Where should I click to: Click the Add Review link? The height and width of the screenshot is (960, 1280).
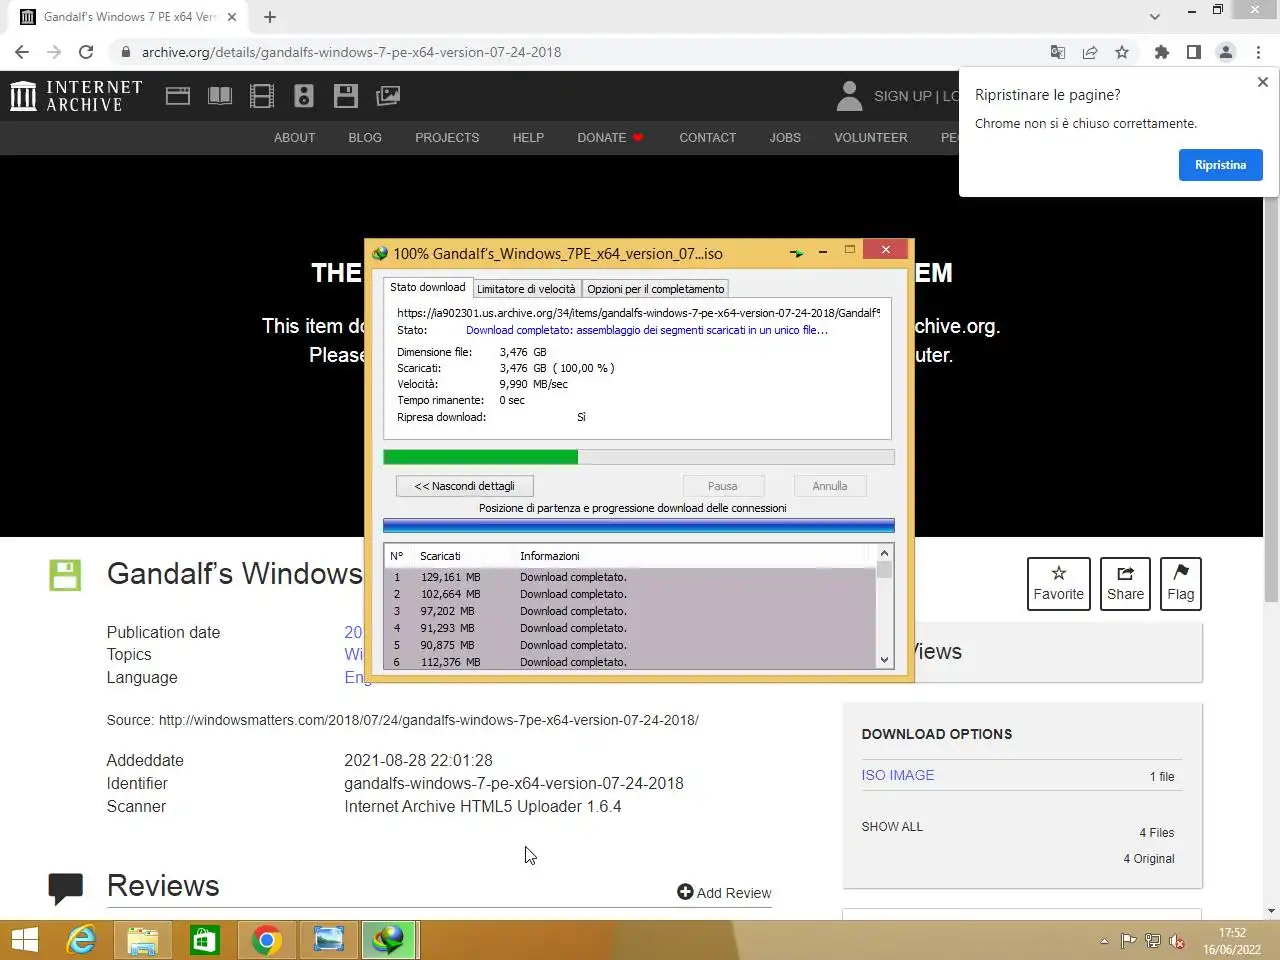pyautogui.click(x=724, y=893)
